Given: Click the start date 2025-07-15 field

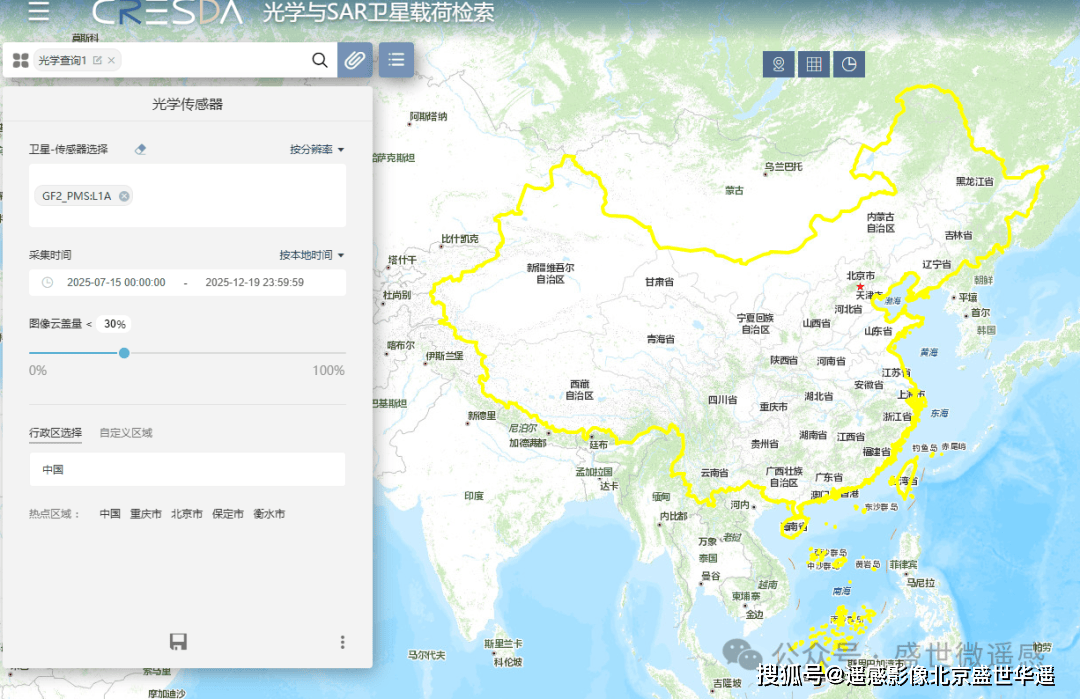Looking at the screenshot, I should [116, 283].
